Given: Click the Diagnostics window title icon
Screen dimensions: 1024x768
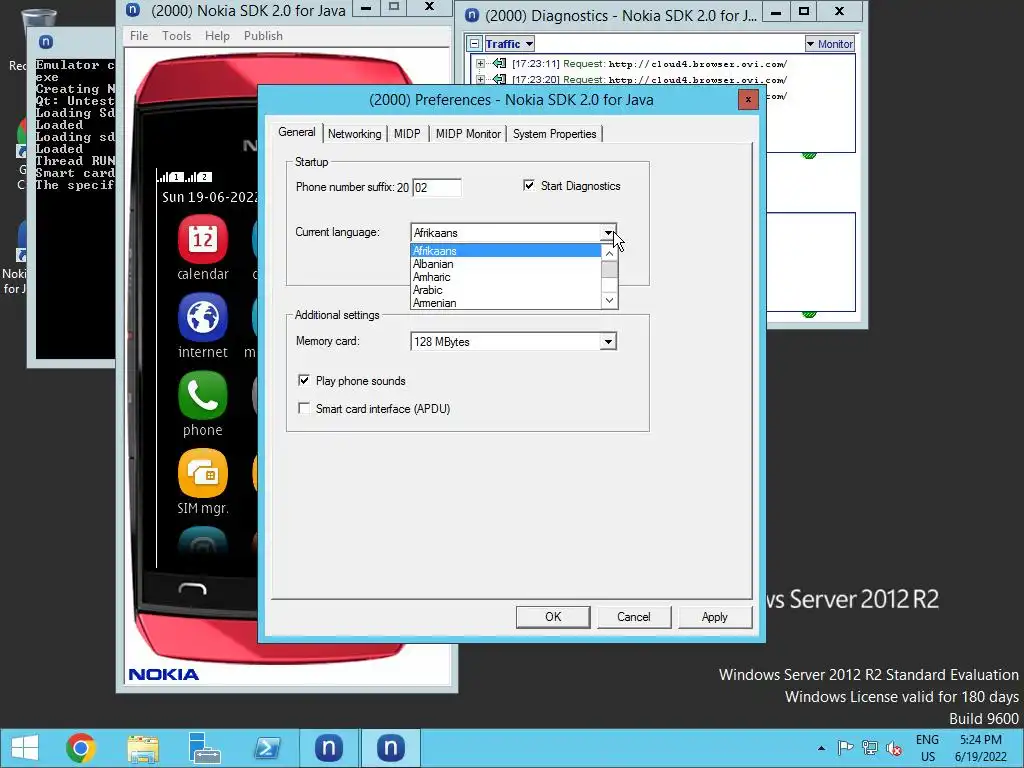Looking at the screenshot, I should pos(472,15).
